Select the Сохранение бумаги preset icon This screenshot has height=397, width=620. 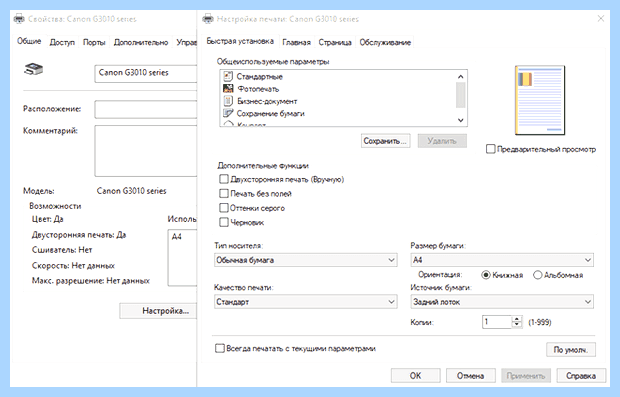pos(228,113)
